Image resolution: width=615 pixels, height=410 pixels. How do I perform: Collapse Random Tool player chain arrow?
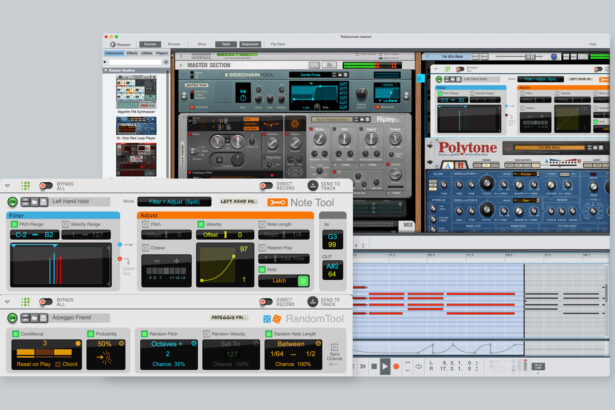coord(7,301)
